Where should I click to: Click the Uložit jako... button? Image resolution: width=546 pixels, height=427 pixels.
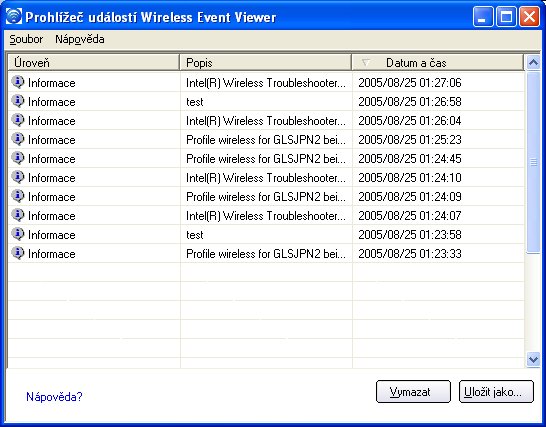(x=496, y=392)
